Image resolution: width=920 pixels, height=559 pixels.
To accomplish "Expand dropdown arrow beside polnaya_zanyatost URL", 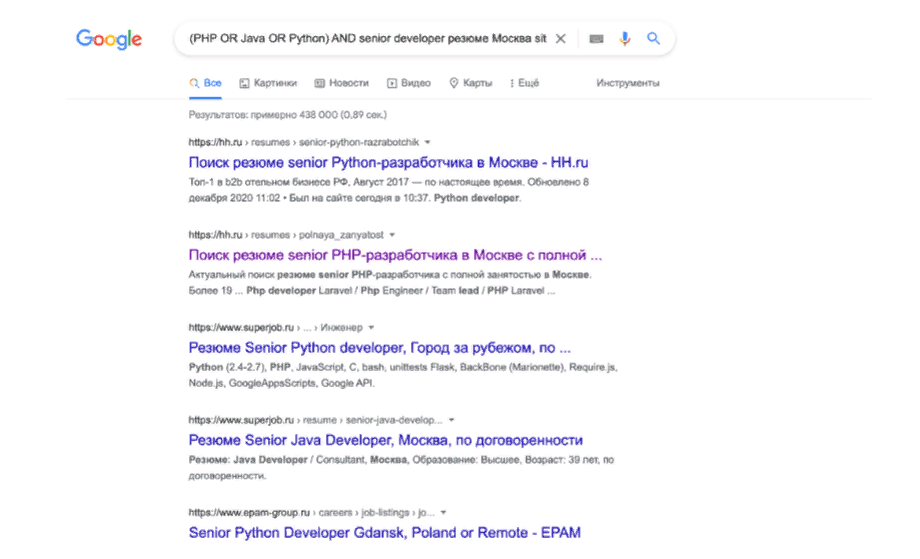I will tap(393, 235).
